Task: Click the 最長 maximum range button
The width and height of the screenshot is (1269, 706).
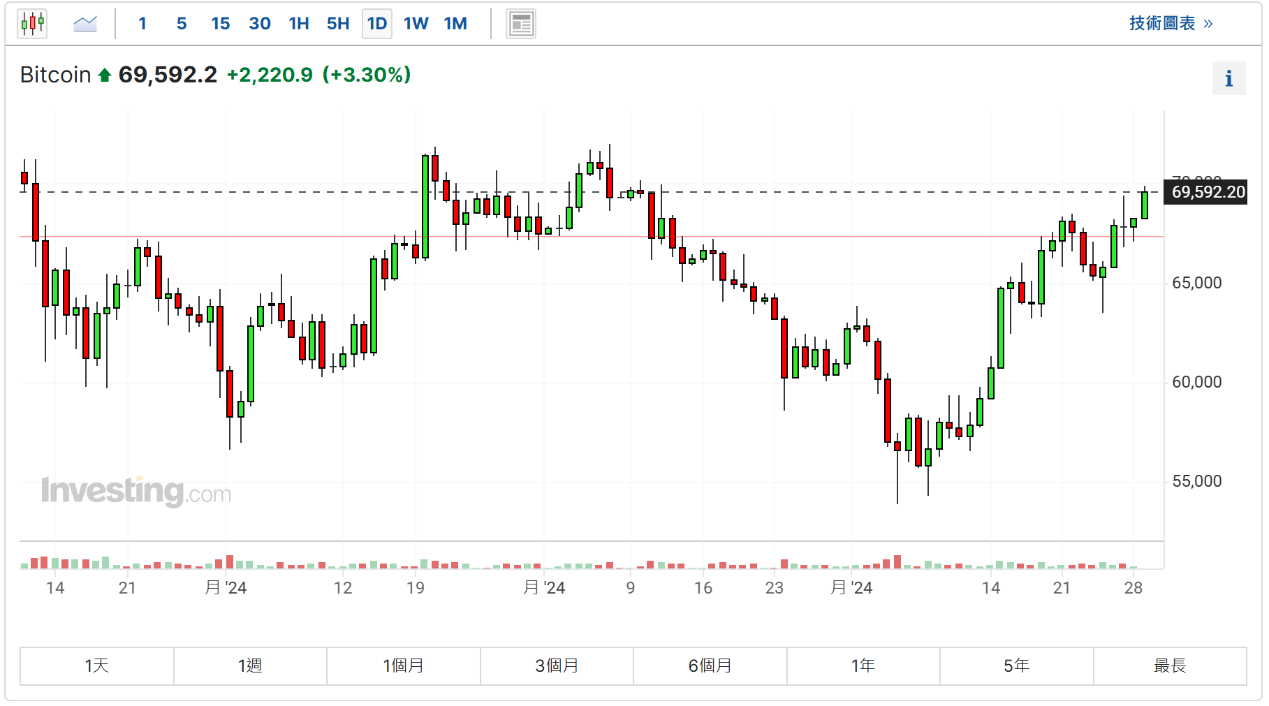Action: (1169, 665)
